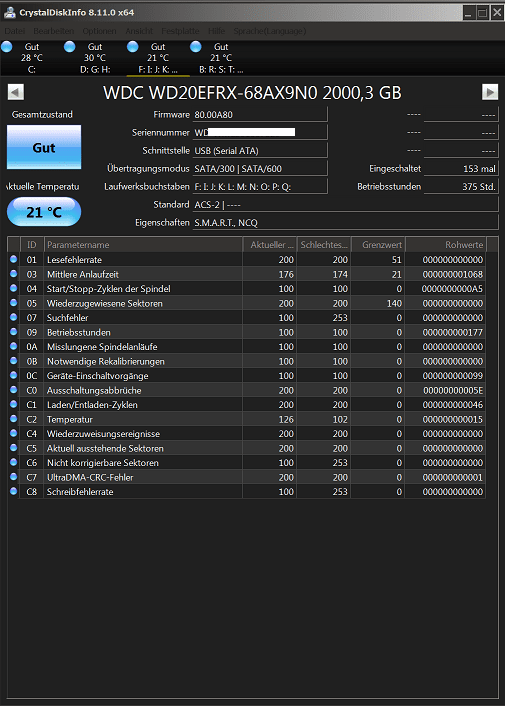Click status dot for Lesefehlerrate row
Image resolution: width=505 pixels, height=706 pixels.
[x=14, y=259]
